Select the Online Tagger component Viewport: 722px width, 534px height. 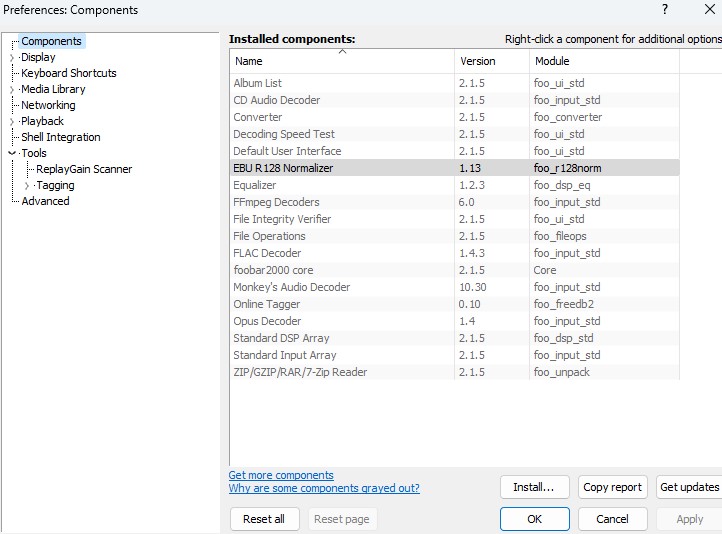454,304
